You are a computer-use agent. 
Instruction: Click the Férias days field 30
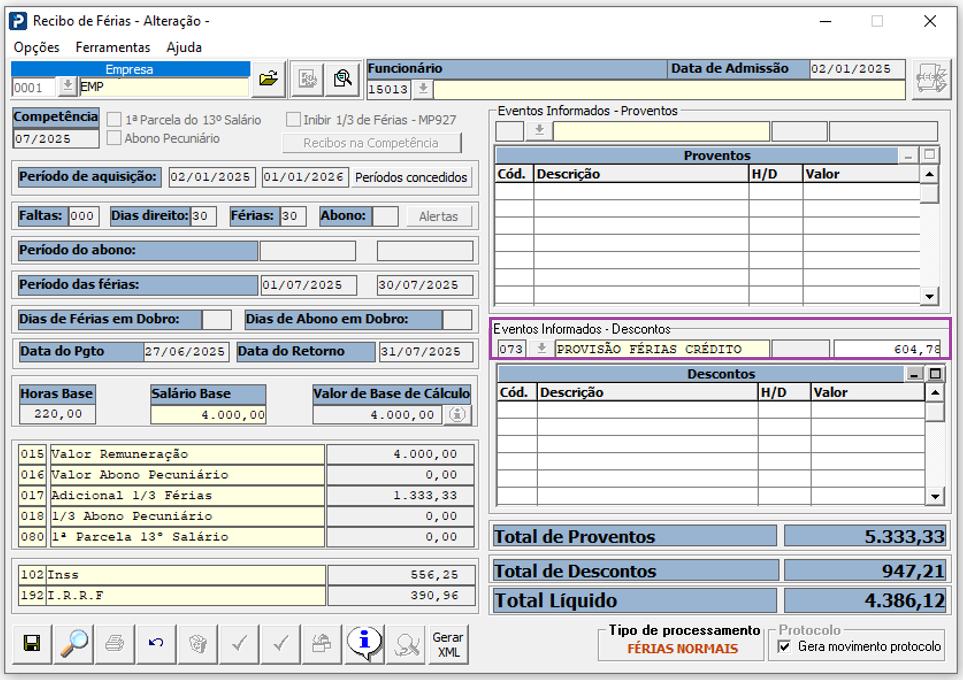pos(293,216)
